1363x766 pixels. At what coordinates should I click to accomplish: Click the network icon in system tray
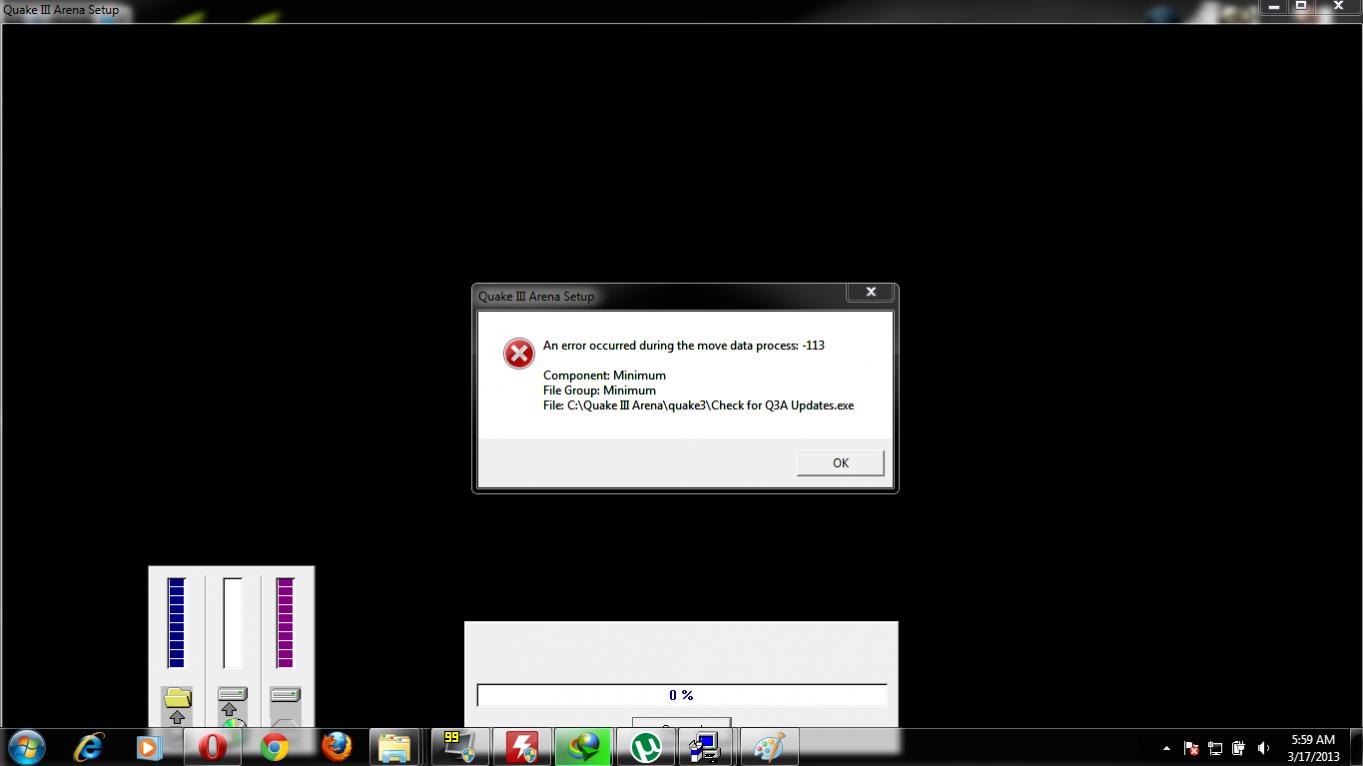(1215, 748)
